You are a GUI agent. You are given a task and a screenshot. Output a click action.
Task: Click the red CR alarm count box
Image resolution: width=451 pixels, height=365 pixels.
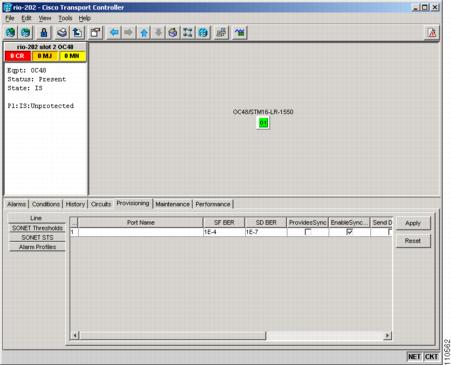click(18, 56)
